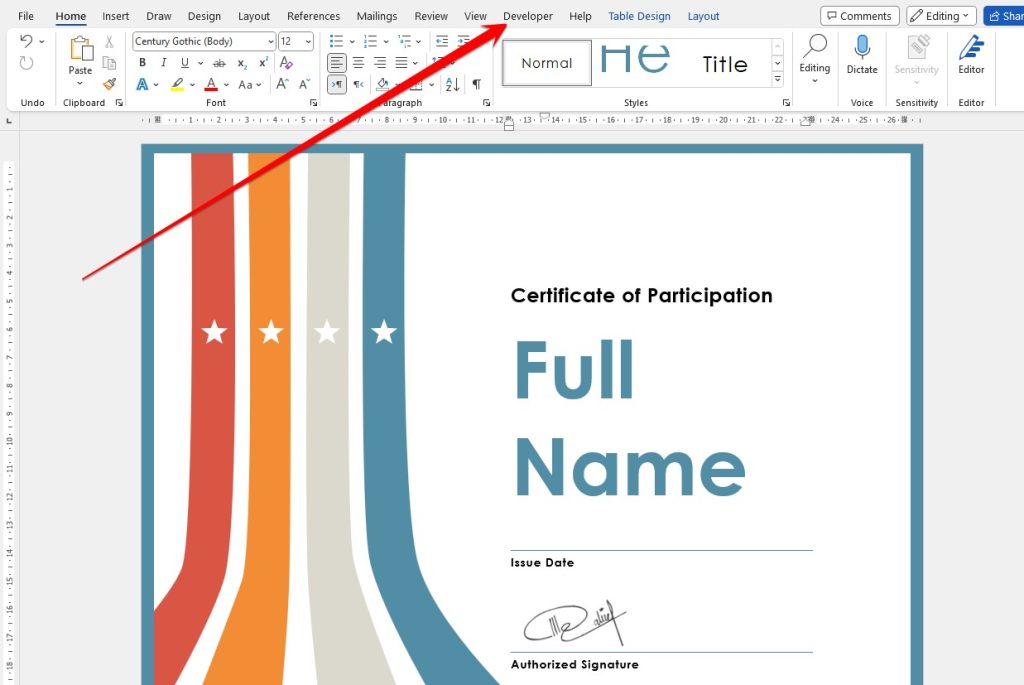The height and width of the screenshot is (685, 1024).
Task: Expand the Undo history arrow
Action: tap(42, 41)
